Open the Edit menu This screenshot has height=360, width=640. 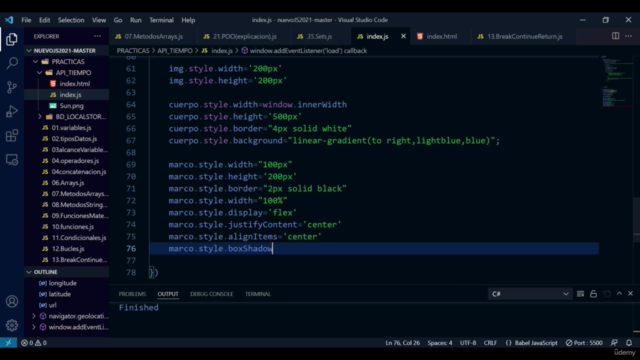pyautogui.click(x=44, y=20)
